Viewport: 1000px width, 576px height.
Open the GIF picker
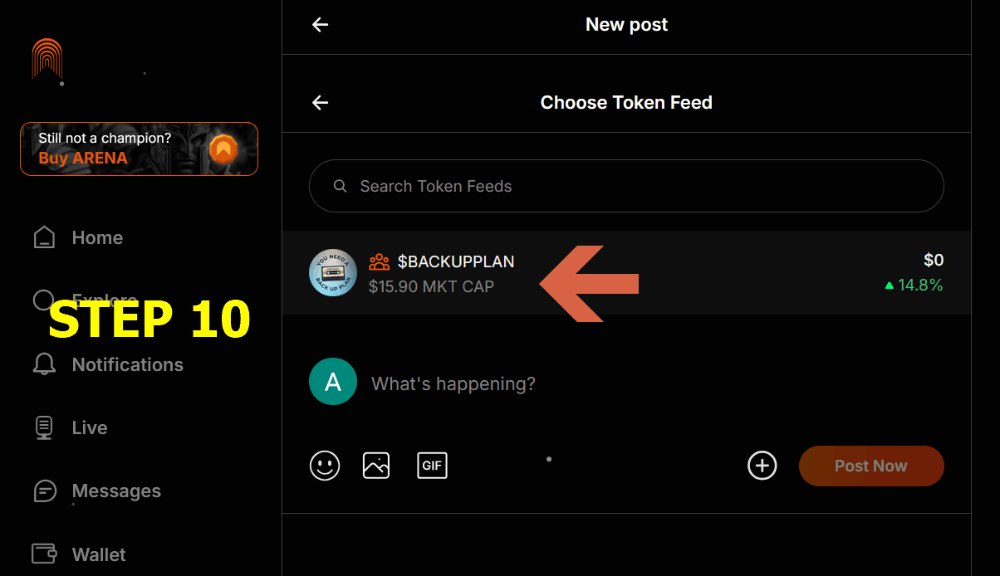(432, 465)
